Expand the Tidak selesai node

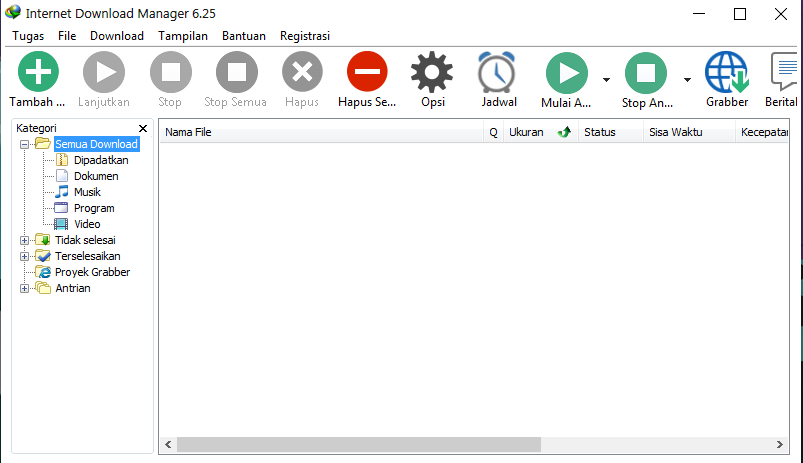click(24, 240)
